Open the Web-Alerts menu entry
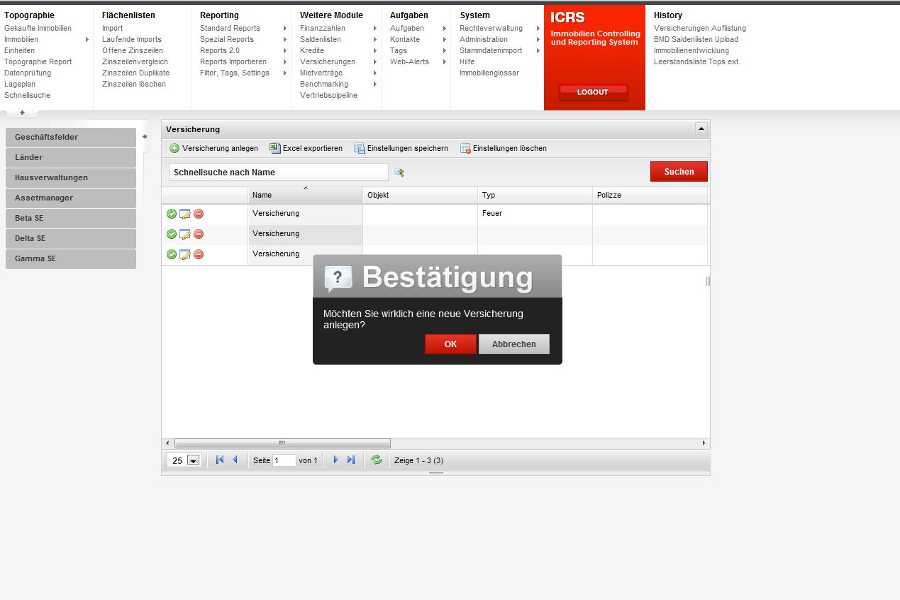Image resolution: width=900 pixels, height=600 pixels. pyautogui.click(x=409, y=61)
